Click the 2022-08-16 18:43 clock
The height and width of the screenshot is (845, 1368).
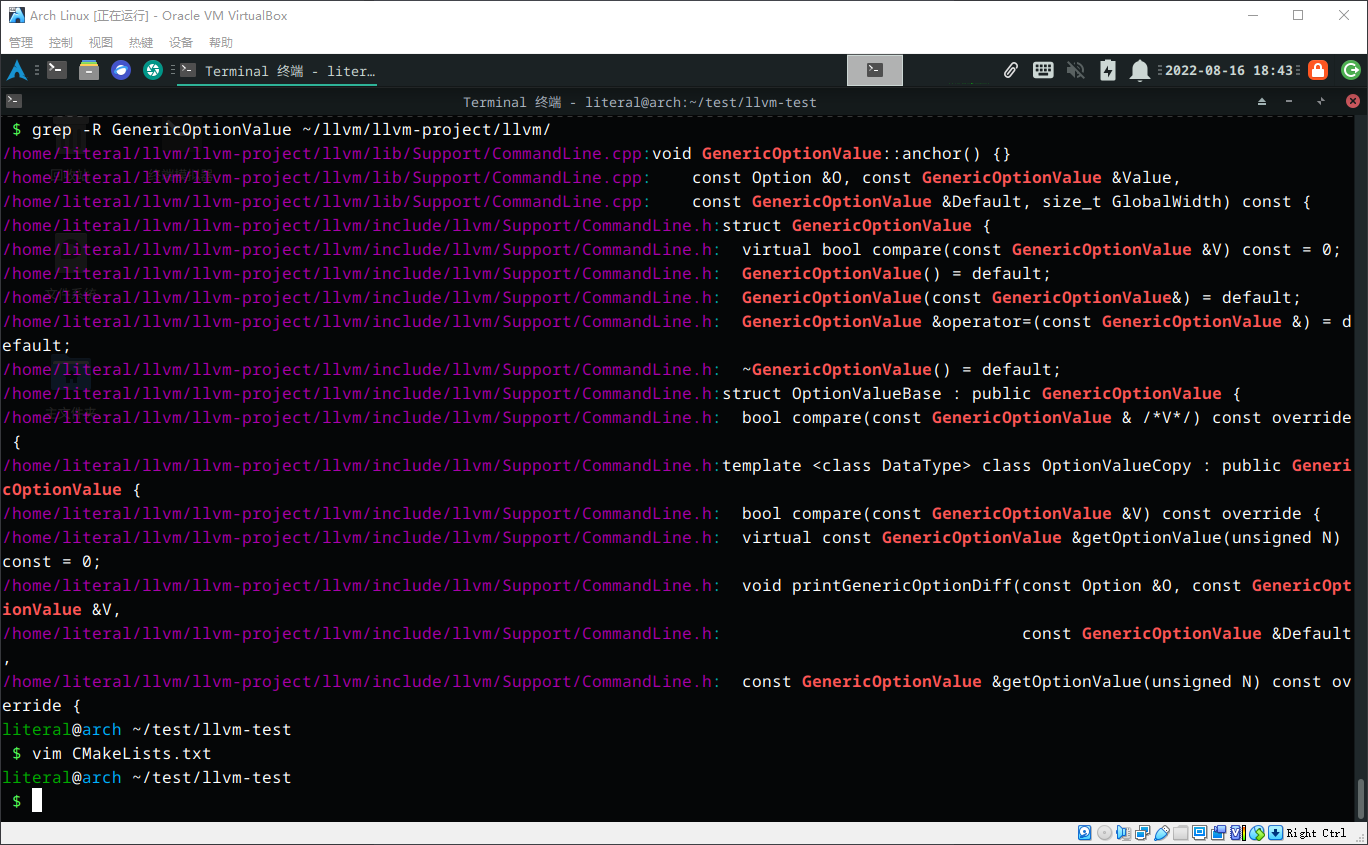pos(1229,71)
